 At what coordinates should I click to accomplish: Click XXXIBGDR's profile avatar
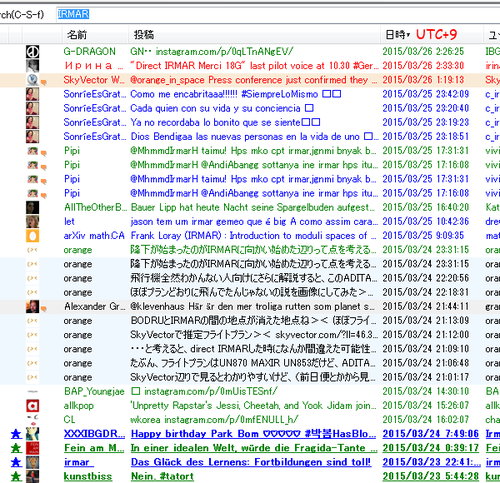[32, 434]
